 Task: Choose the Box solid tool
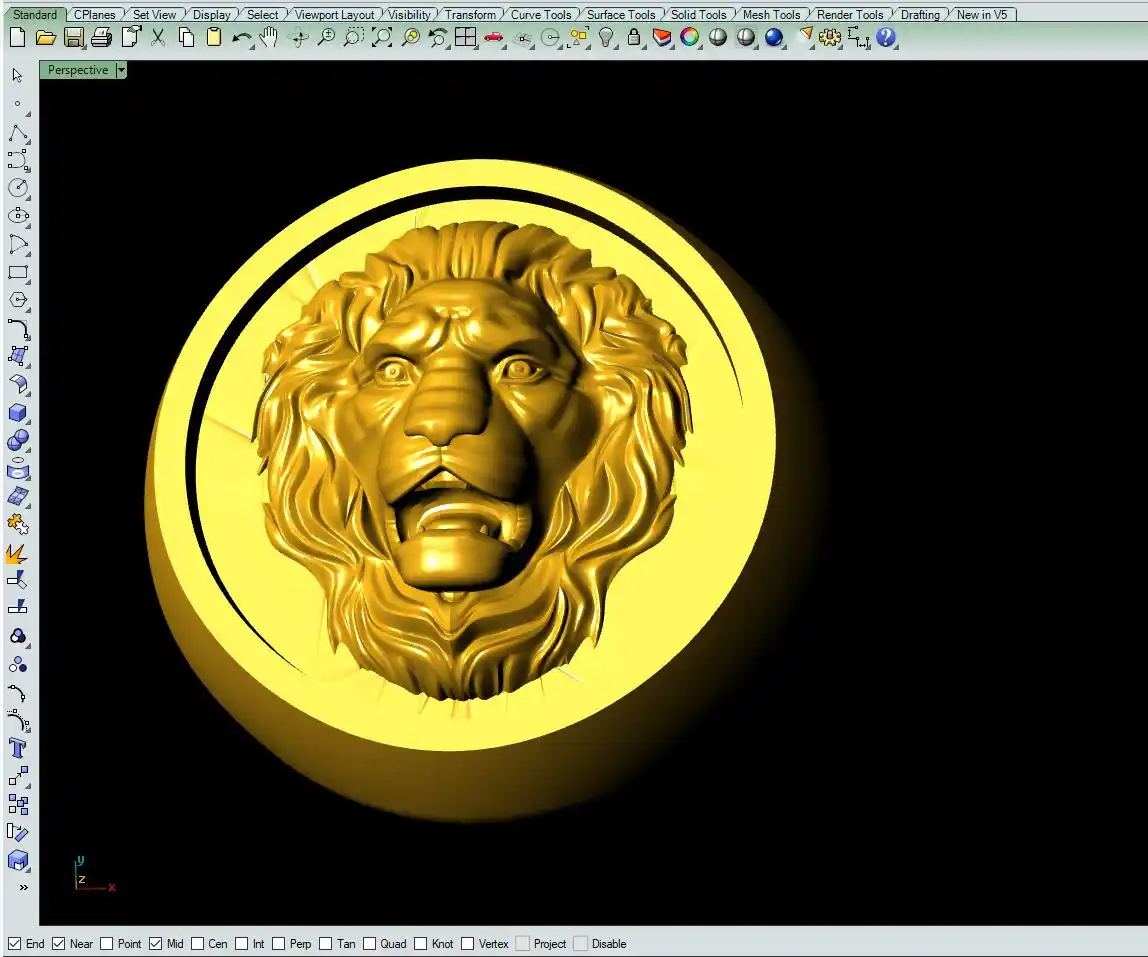pos(18,412)
